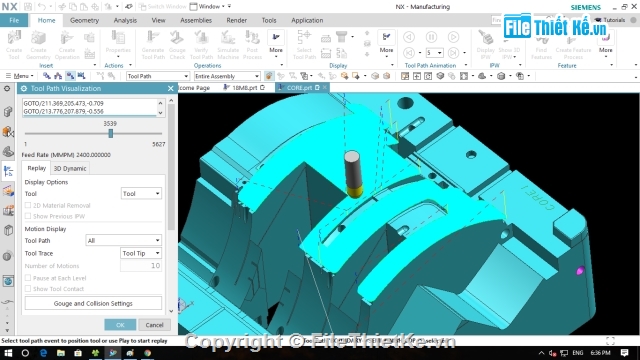Open the Render ribbon tab

[x=237, y=20]
